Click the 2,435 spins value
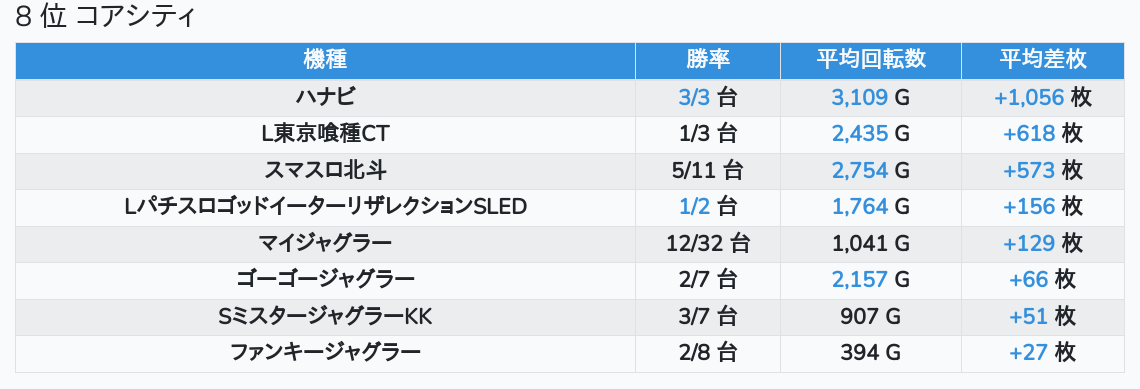The height and width of the screenshot is (389, 1140). [859, 134]
